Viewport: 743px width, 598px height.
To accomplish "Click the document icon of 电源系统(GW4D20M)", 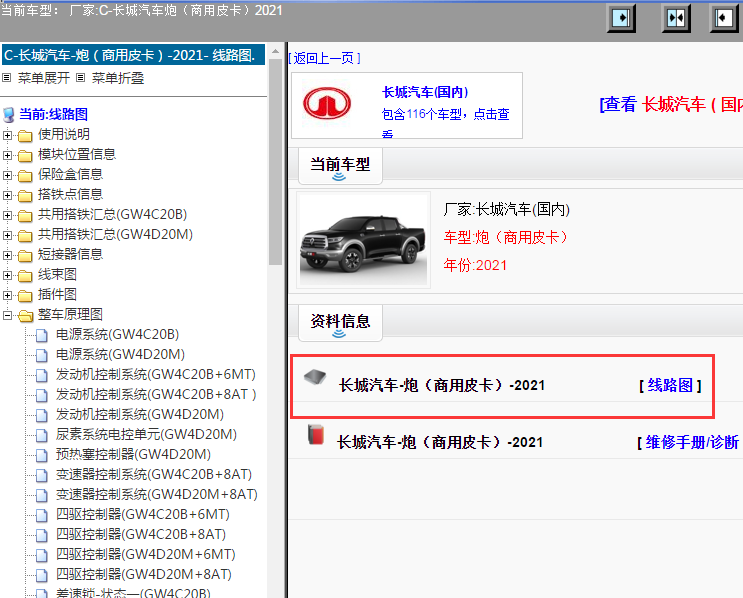I will pos(42,355).
